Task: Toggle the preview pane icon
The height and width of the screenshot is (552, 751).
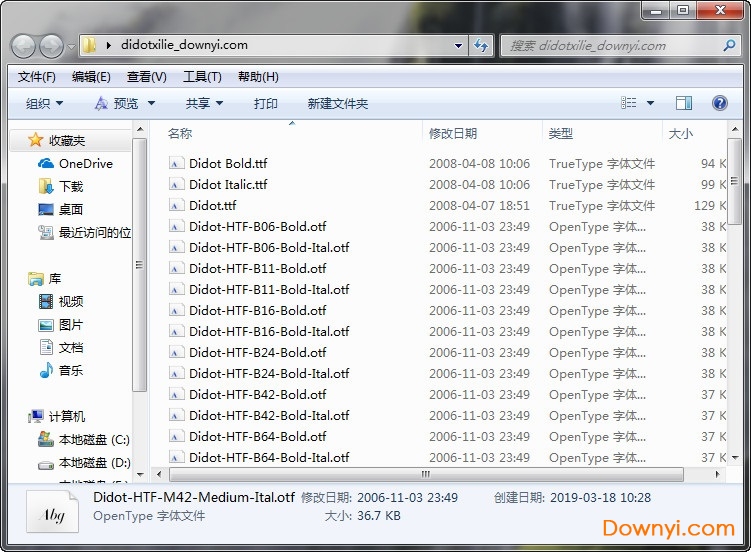Action: (684, 103)
